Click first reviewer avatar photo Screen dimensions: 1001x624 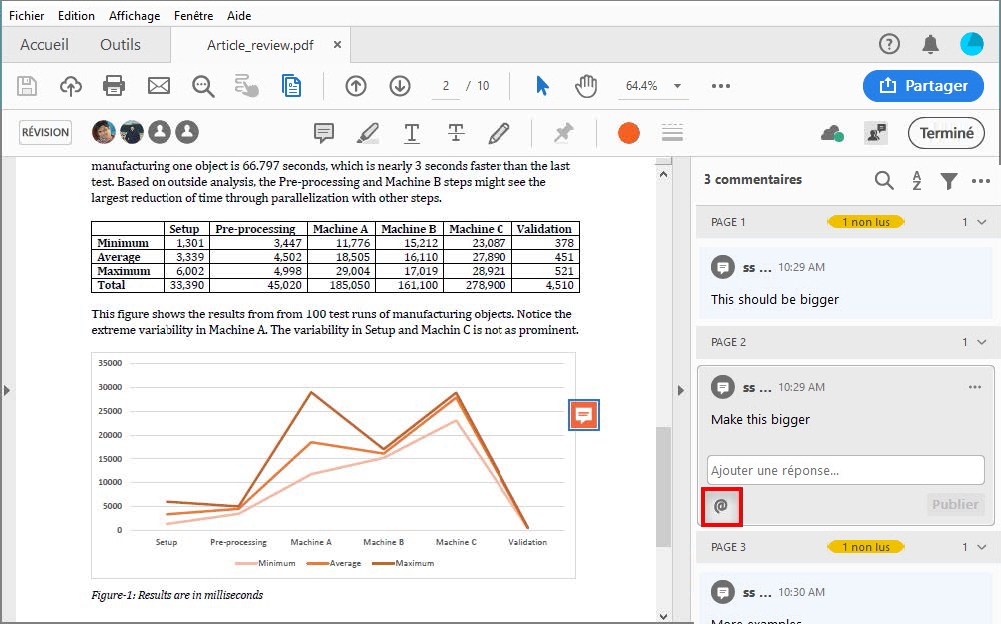click(103, 132)
